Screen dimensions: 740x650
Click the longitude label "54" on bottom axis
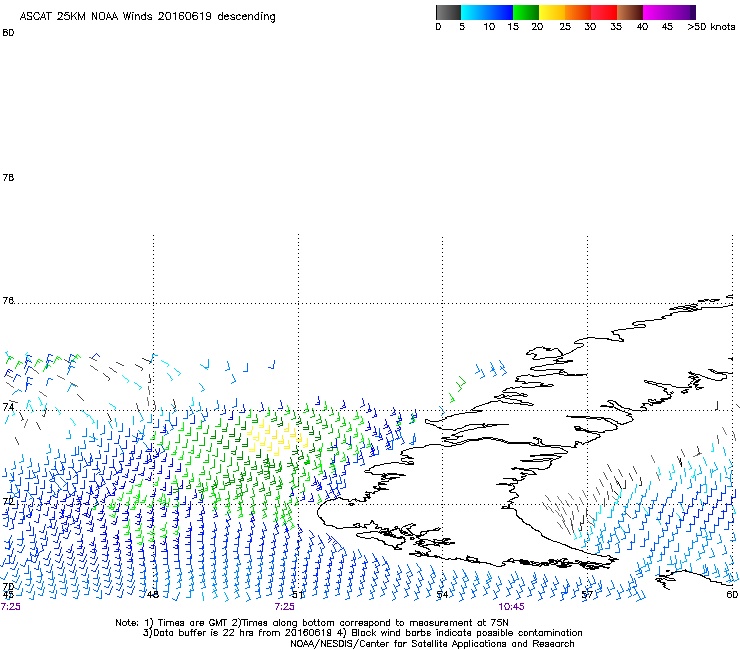(442, 594)
